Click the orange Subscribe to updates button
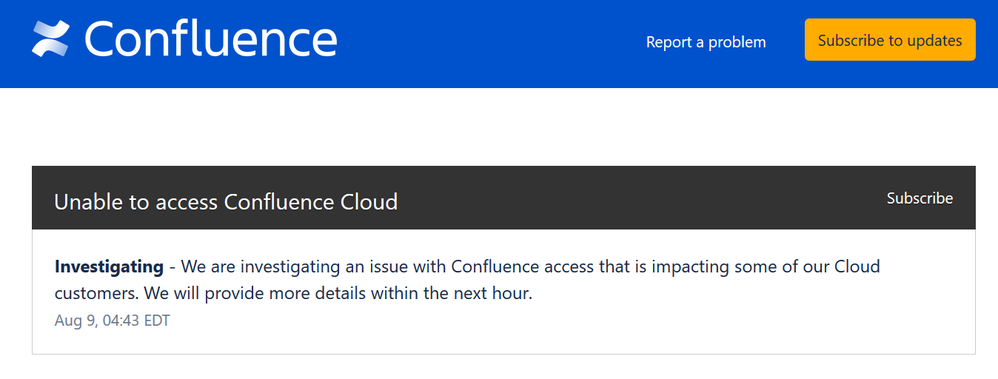This screenshot has width=998, height=379. coord(890,40)
